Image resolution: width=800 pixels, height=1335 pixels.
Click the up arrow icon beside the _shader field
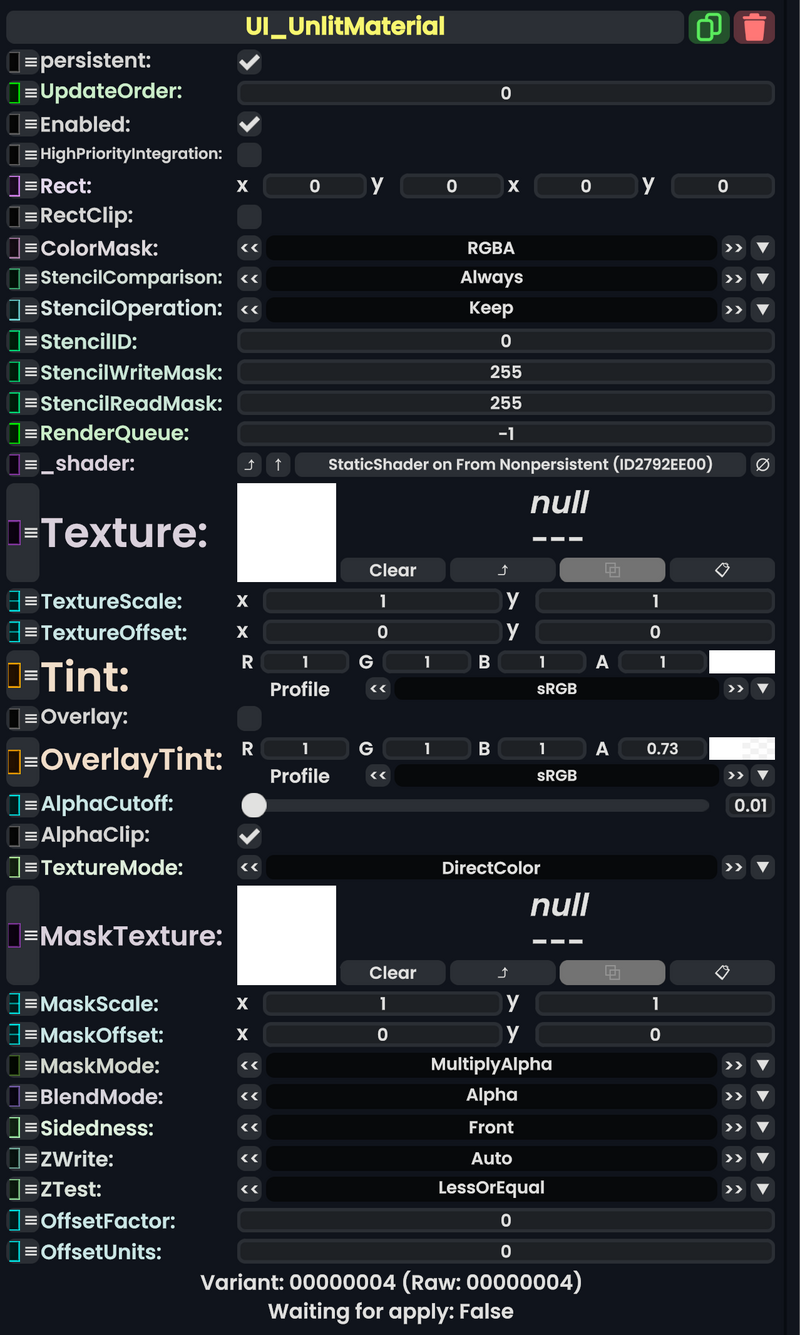[x=277, y=464]
